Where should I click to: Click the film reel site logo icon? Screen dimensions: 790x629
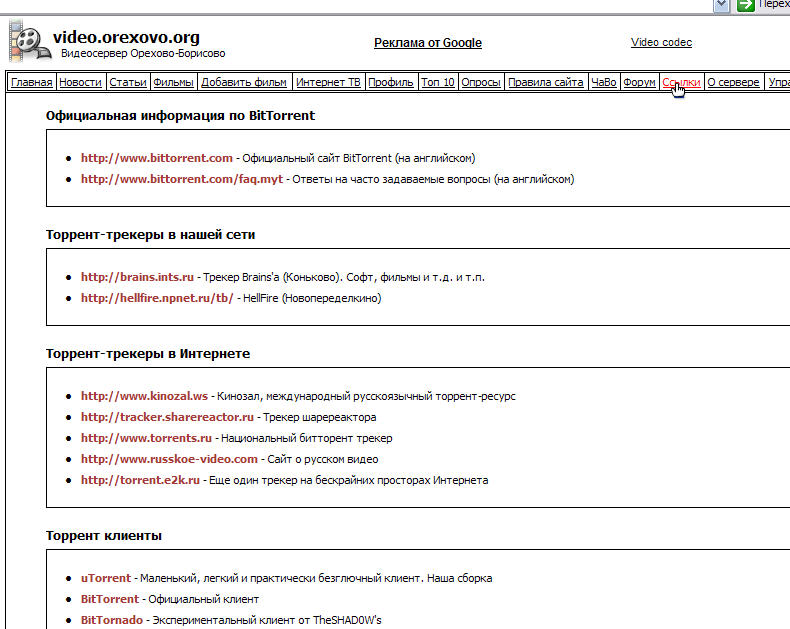[x=29, y=42]
